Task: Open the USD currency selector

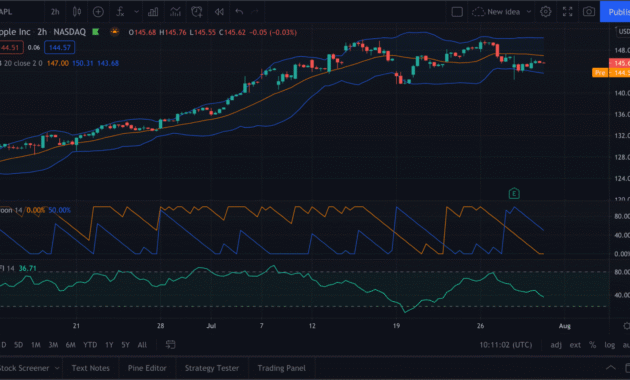Action: click(x=623, y=31)
